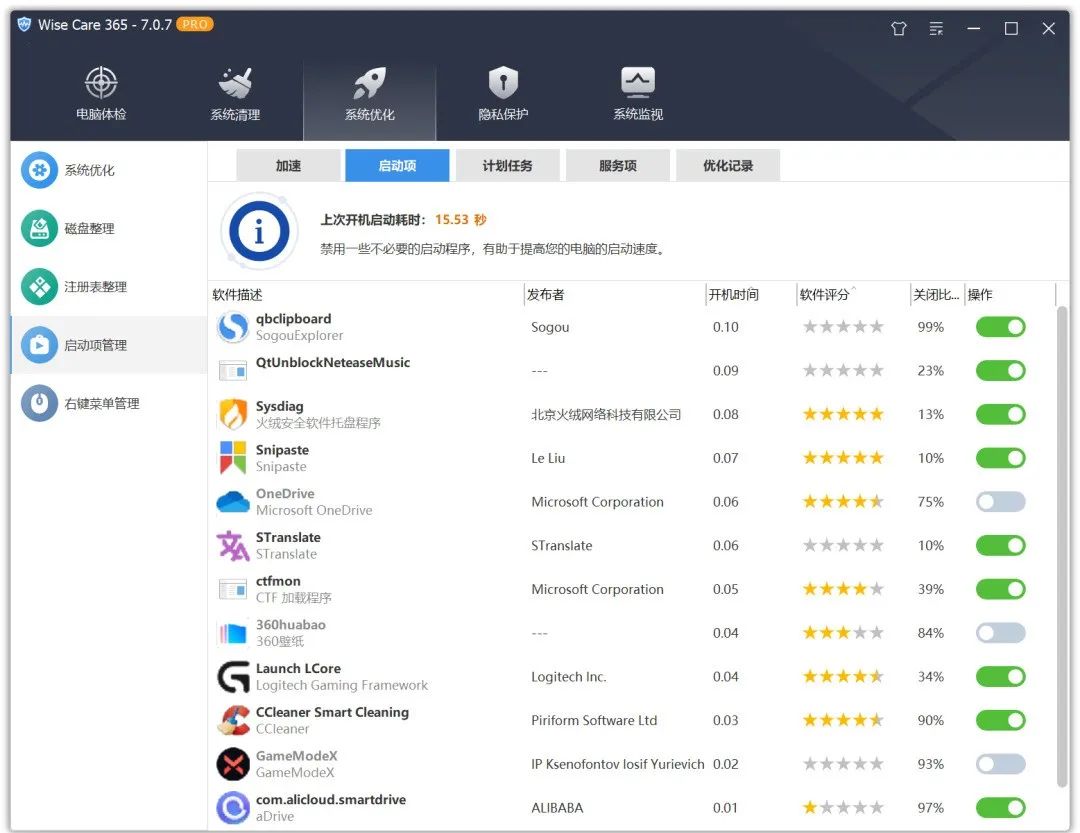Click the QtUnblockNeteaseMusic app icon

[233, 371]
